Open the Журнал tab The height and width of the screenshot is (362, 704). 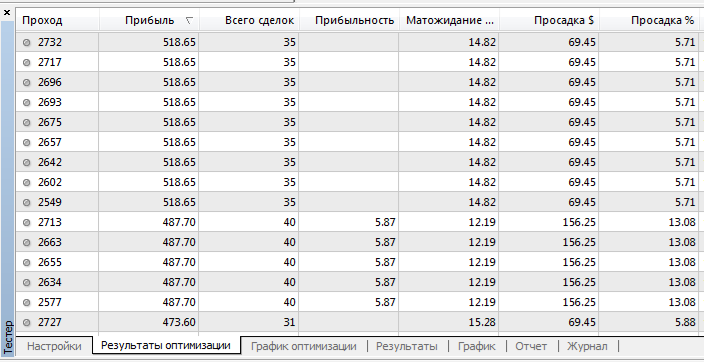[x=587, y=346]
